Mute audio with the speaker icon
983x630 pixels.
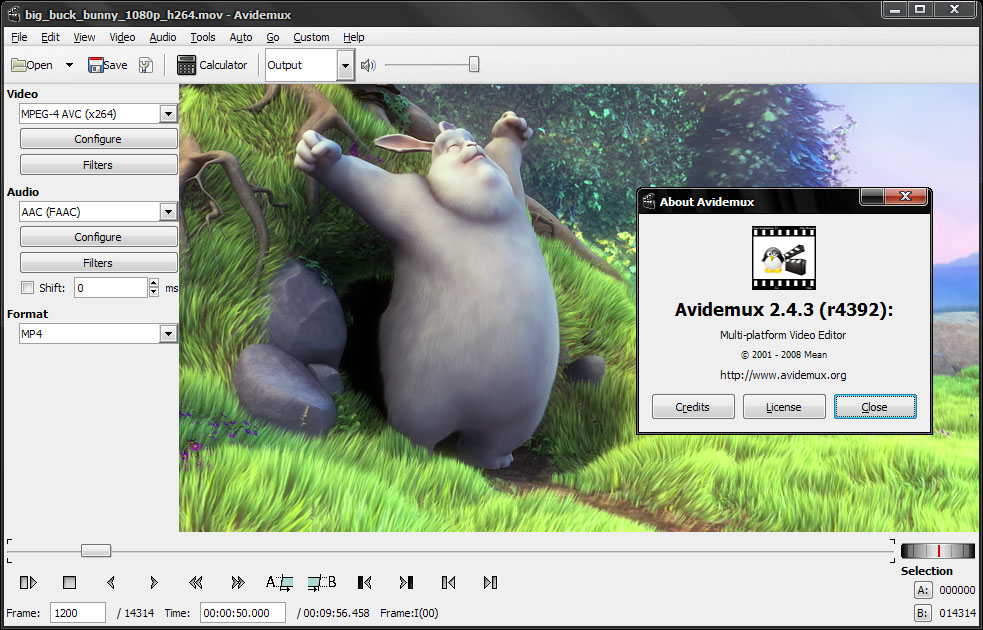click(x=368, y=64)
